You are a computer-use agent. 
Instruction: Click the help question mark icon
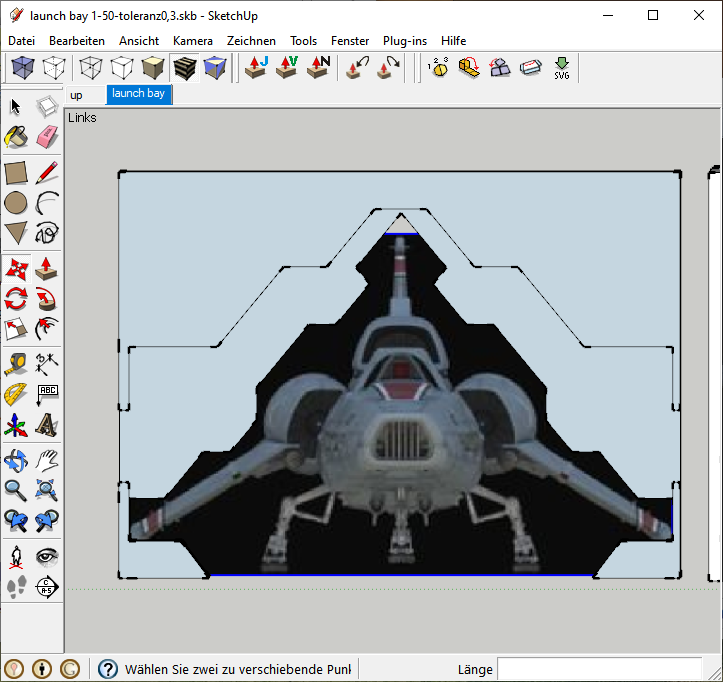(108, 669)
